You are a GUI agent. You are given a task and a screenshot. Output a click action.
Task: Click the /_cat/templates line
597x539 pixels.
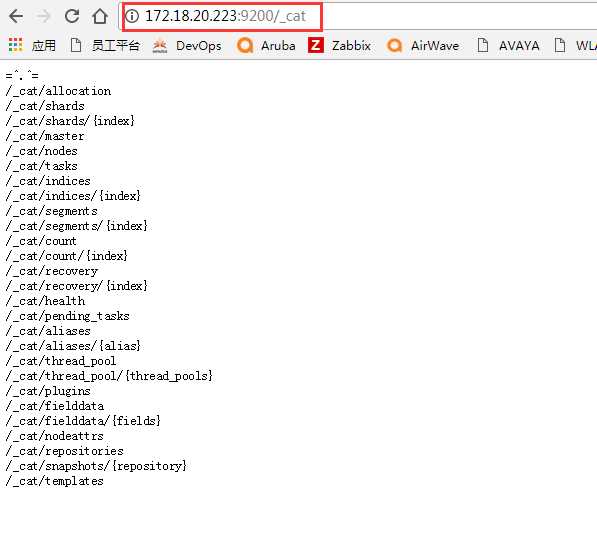[x=54, y=481]
